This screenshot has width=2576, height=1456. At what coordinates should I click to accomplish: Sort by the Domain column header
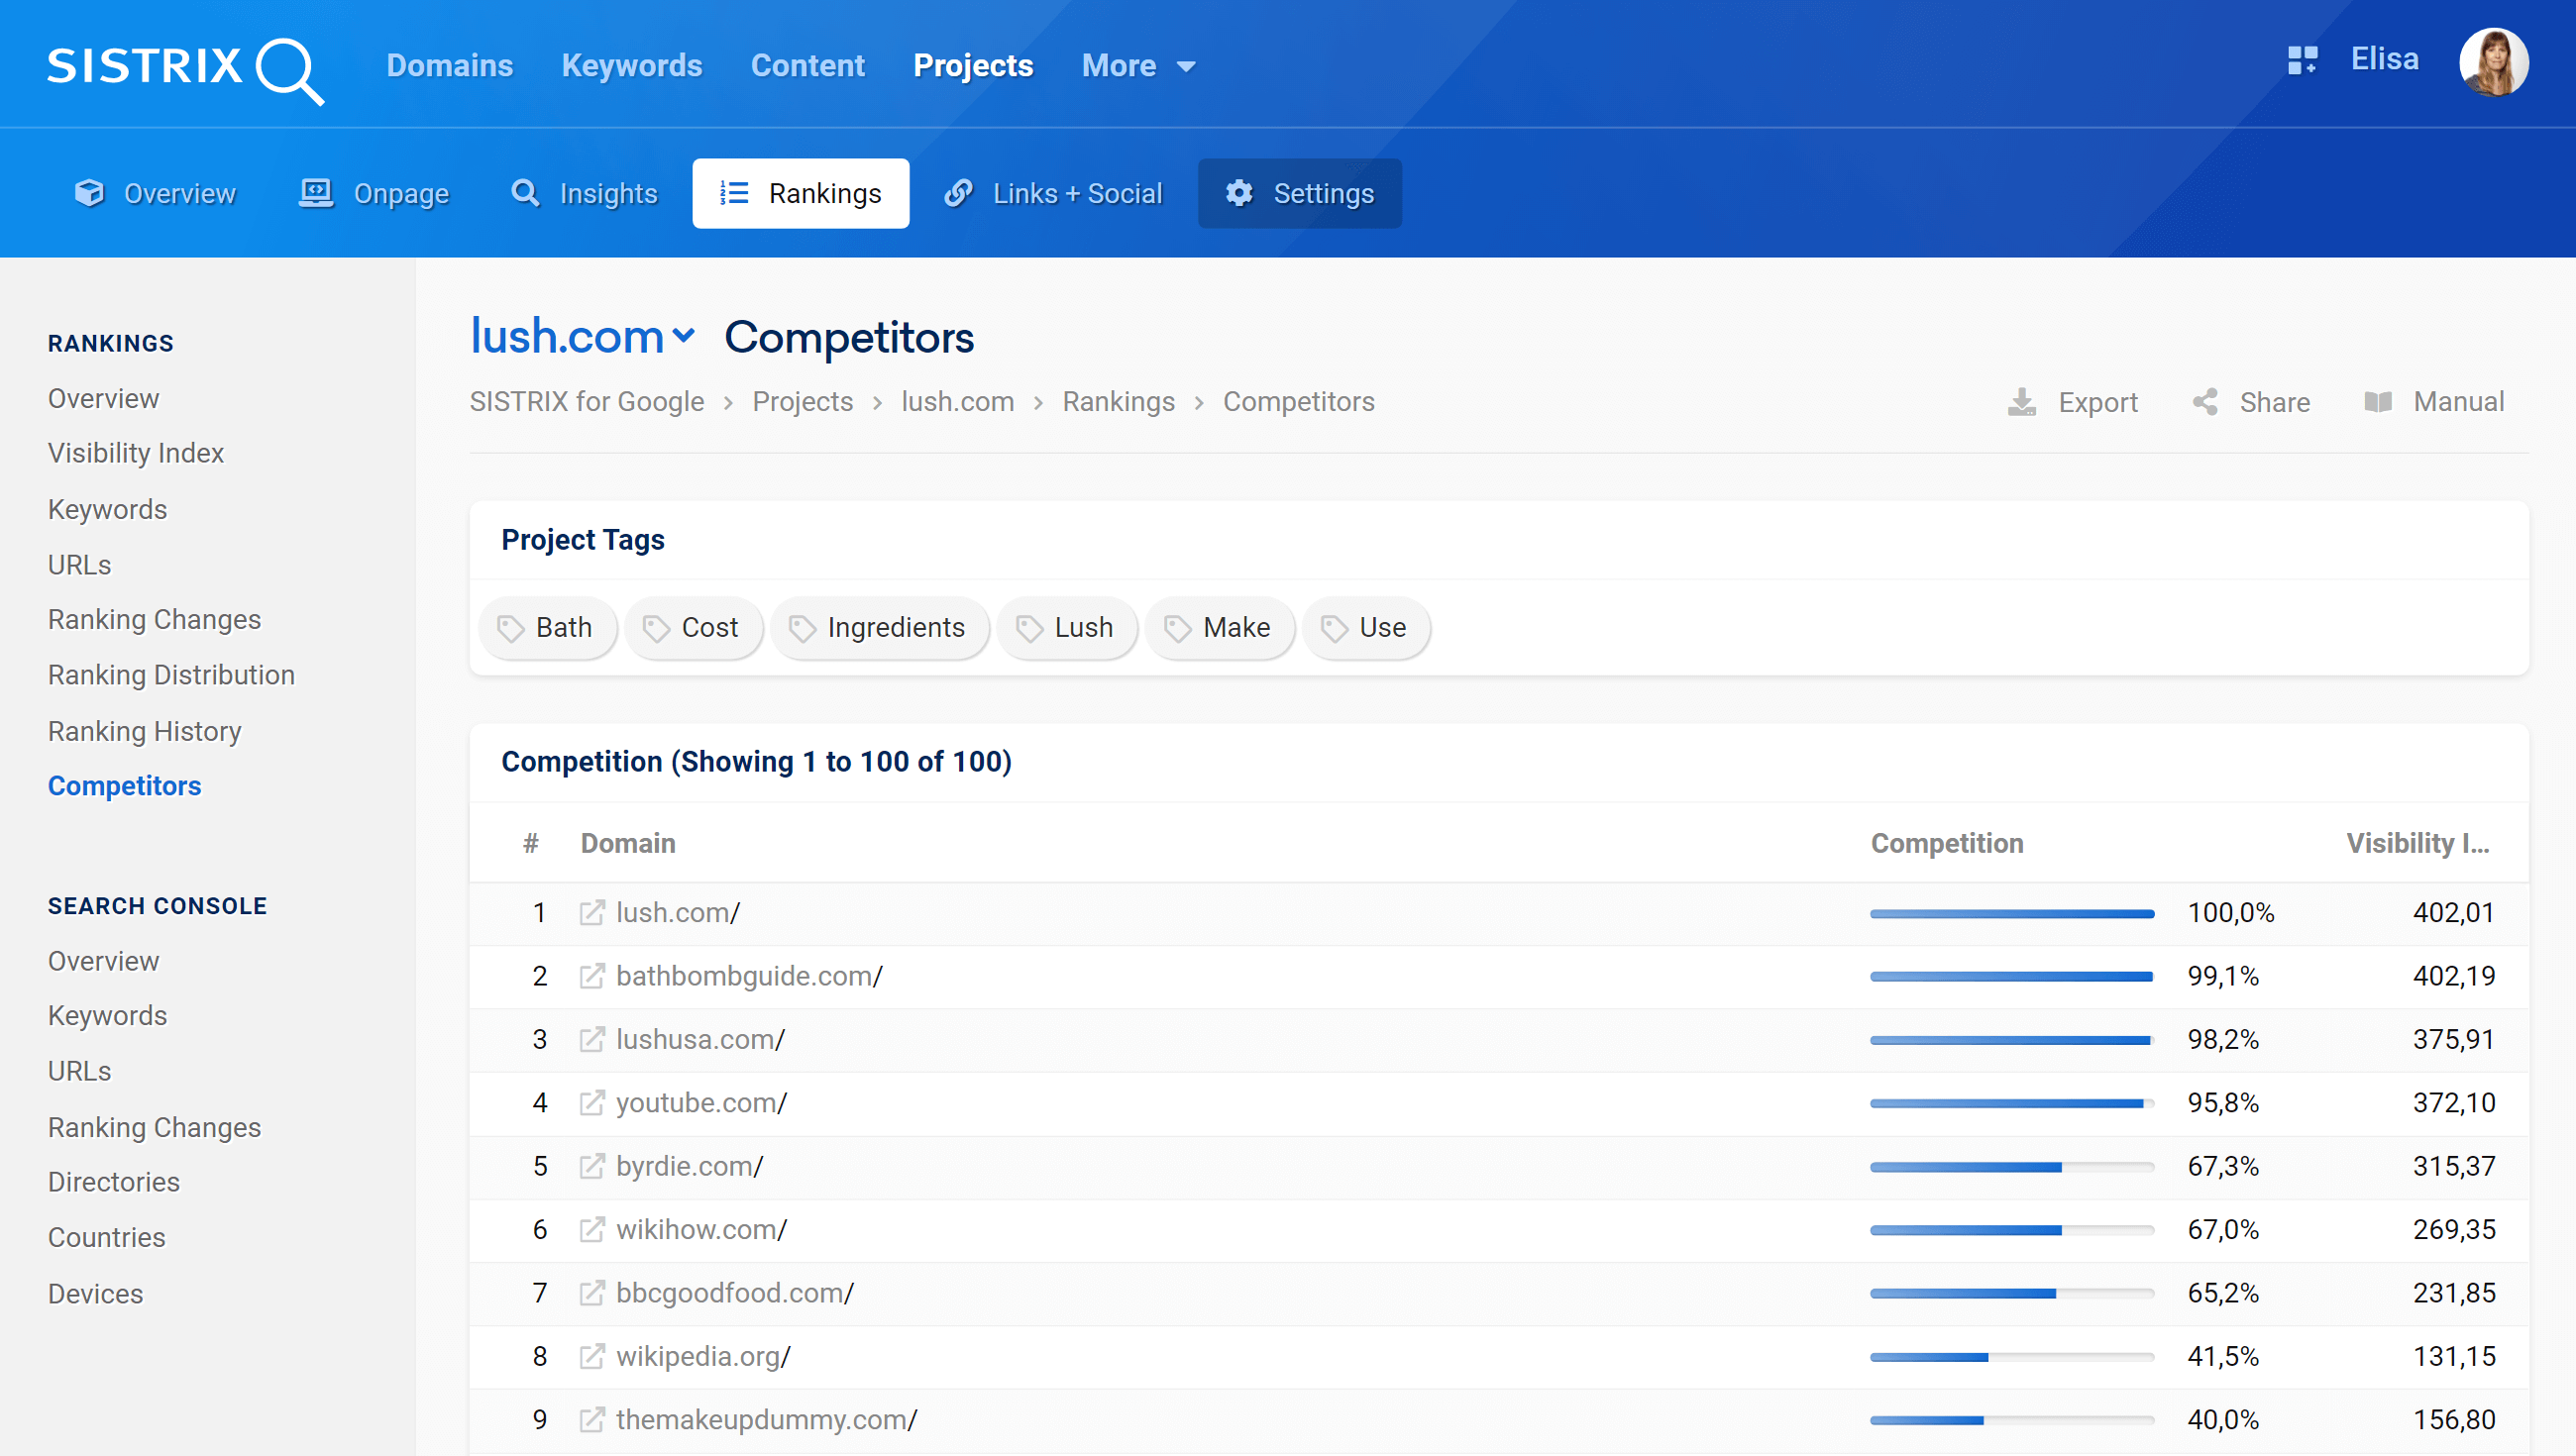628,843
